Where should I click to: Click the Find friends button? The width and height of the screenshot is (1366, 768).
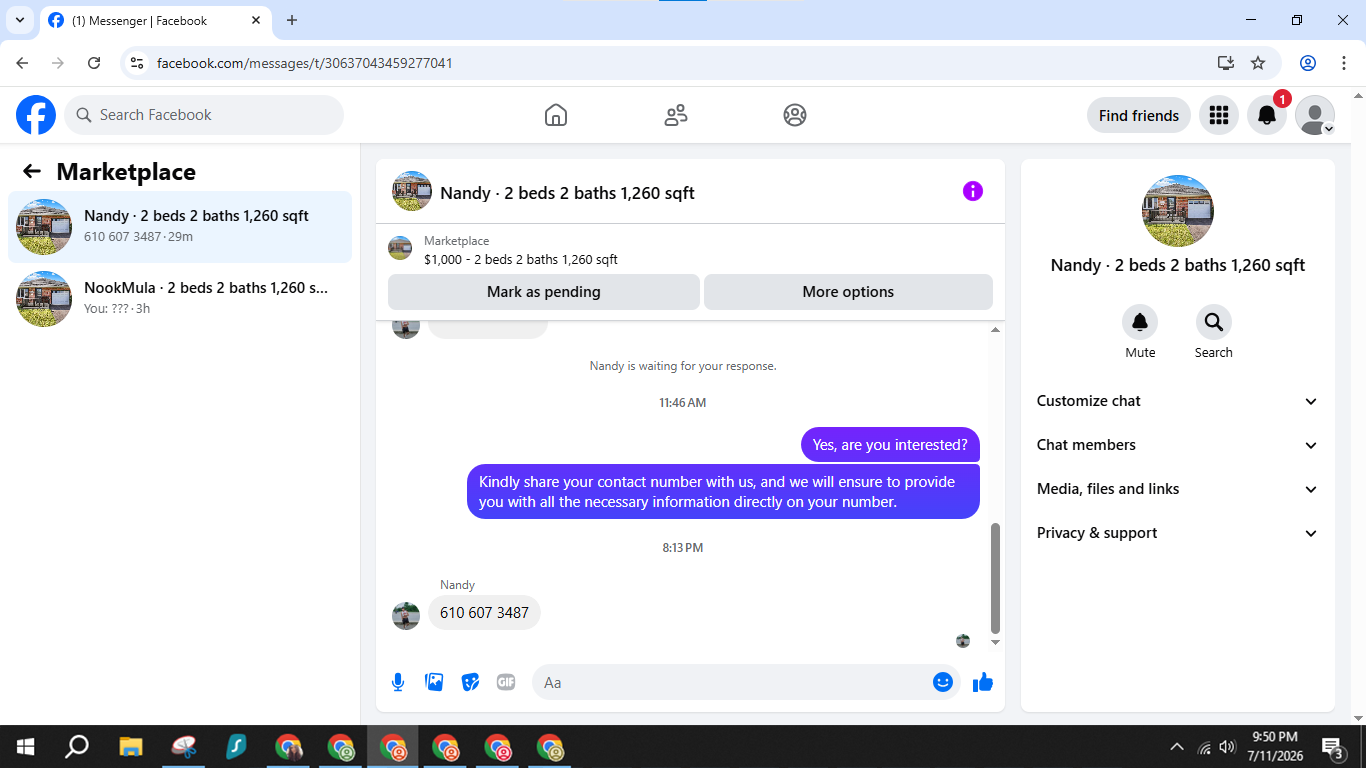coord(1139,115)
